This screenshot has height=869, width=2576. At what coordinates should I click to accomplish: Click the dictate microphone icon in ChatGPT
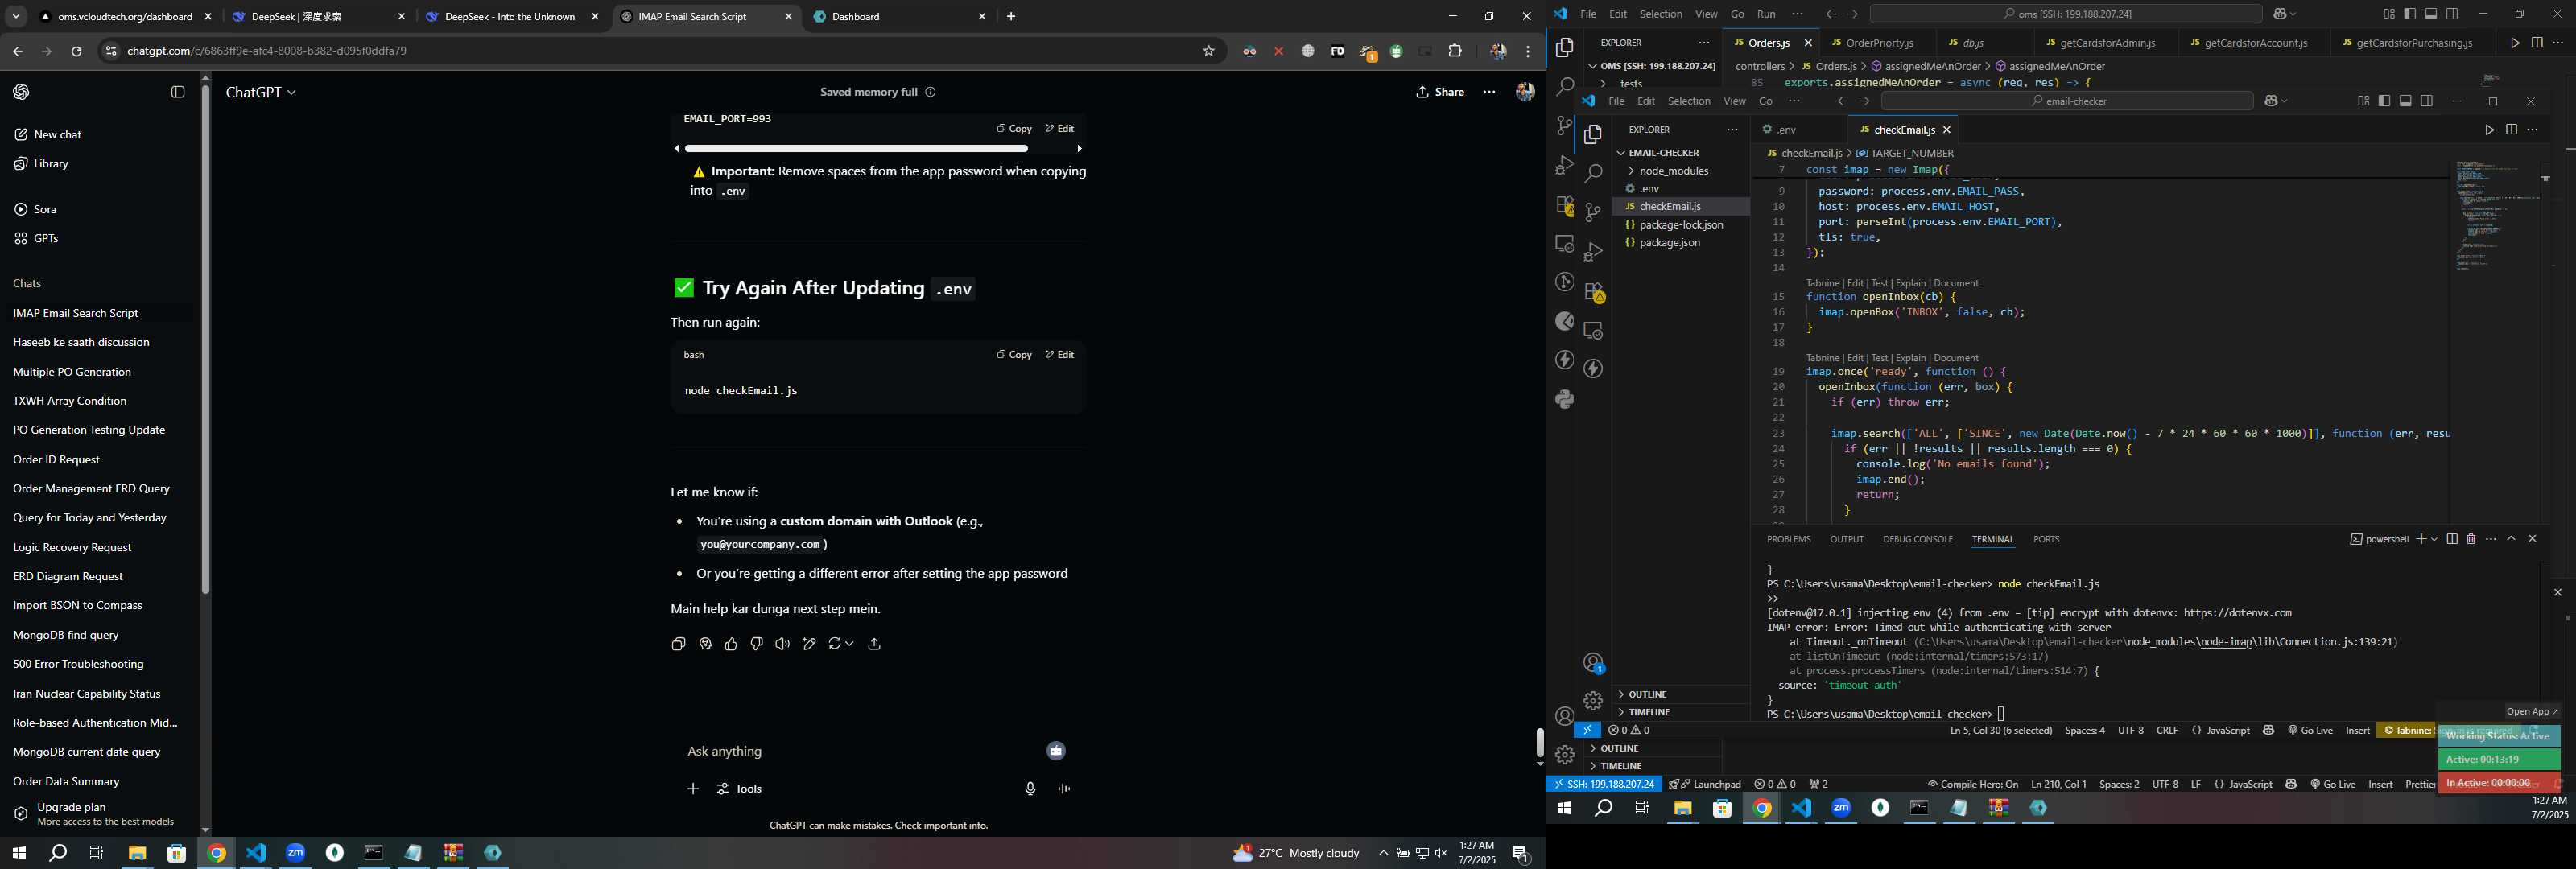point(1030,789)
